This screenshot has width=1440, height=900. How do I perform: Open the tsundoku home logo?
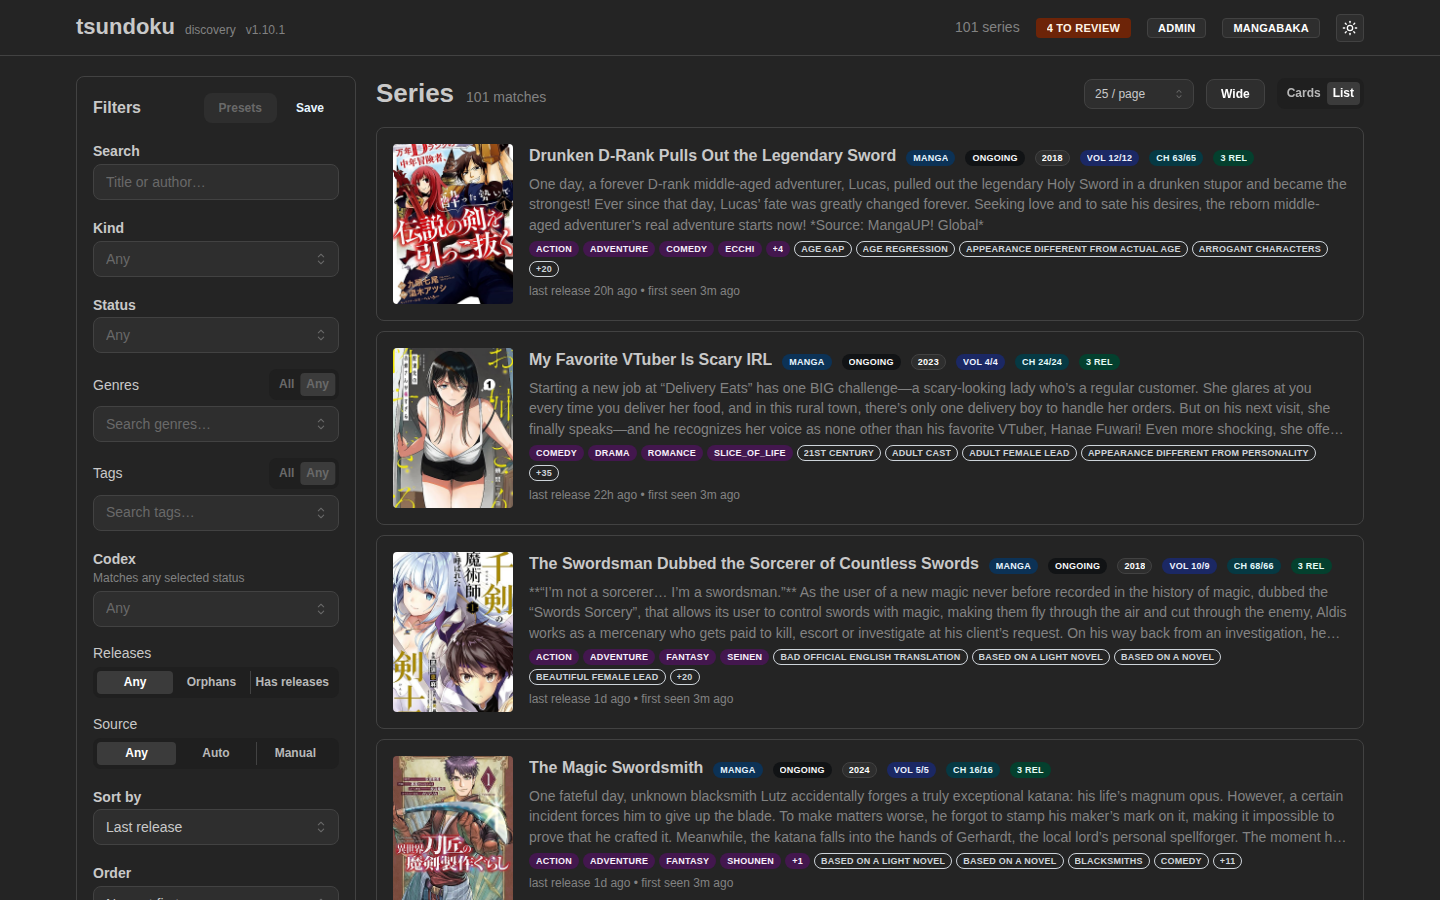[125, 27]
